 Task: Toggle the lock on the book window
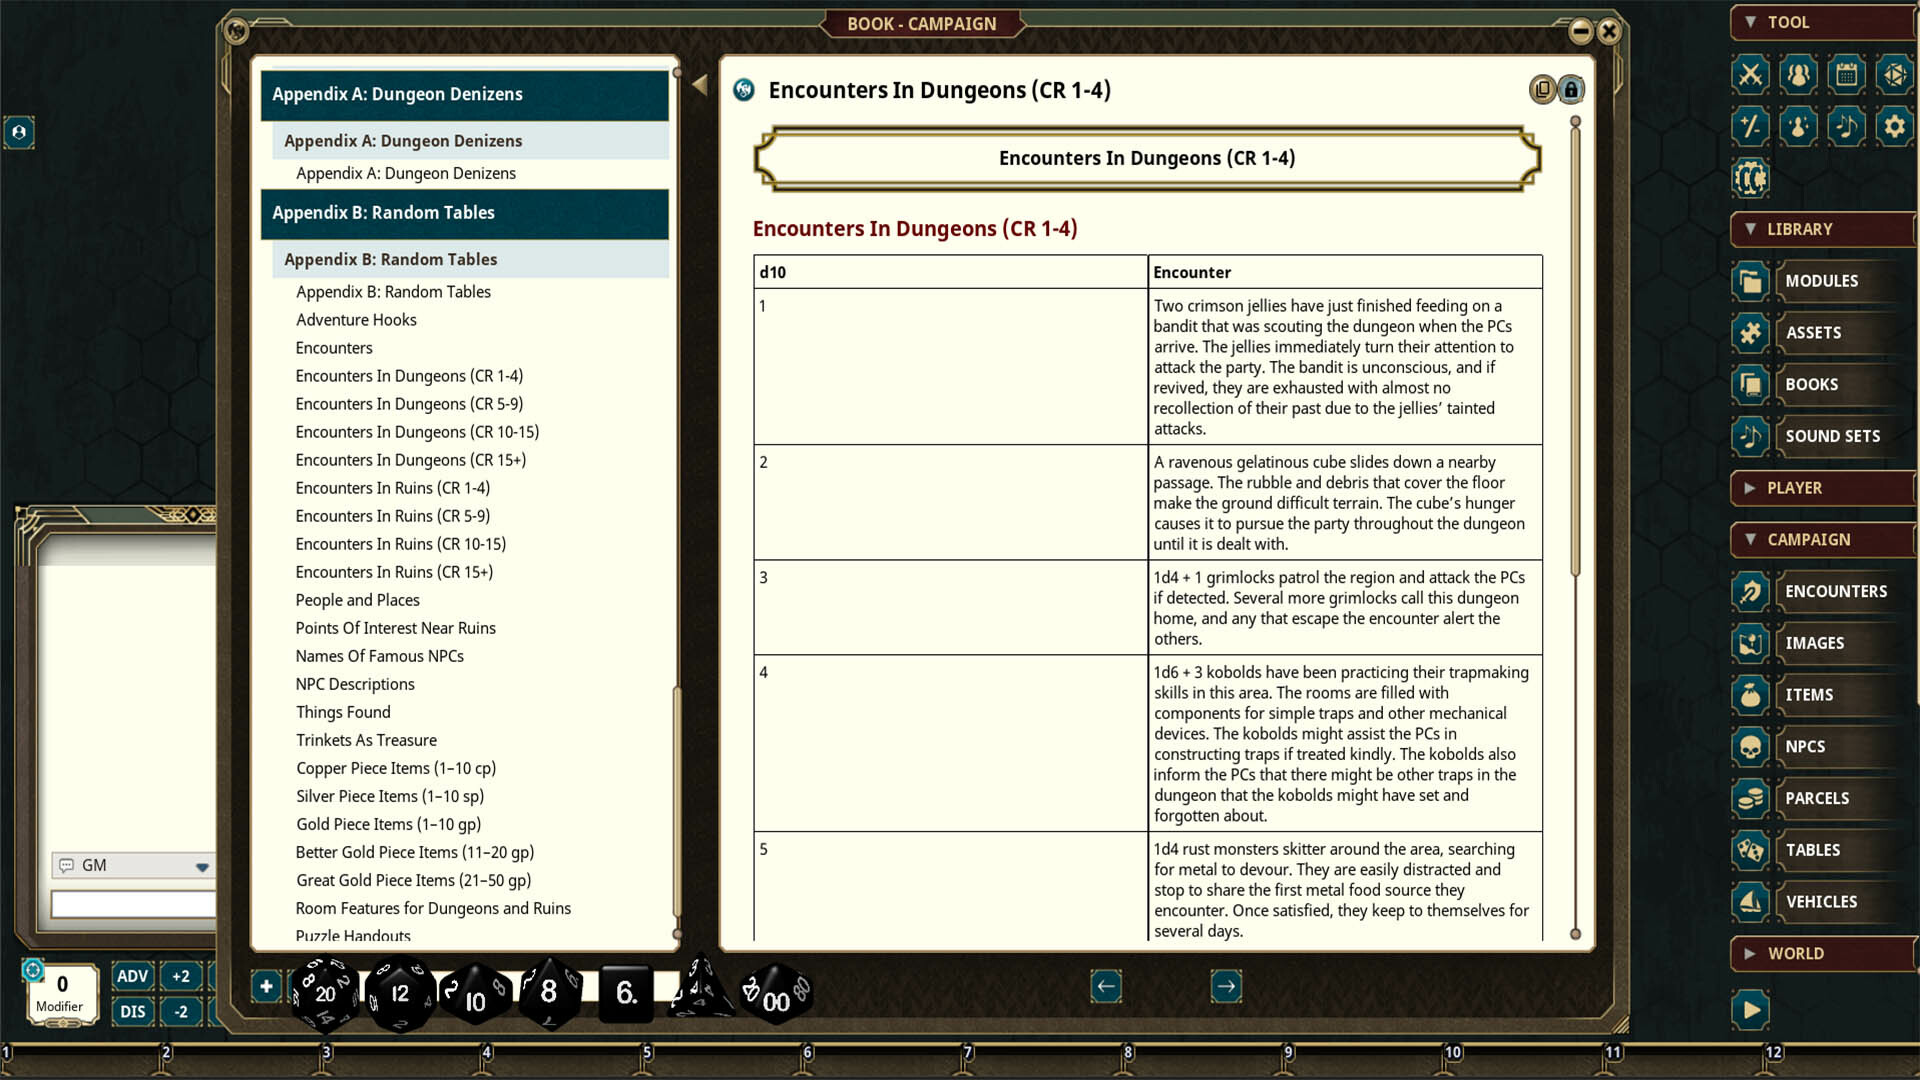(1571, 90)
